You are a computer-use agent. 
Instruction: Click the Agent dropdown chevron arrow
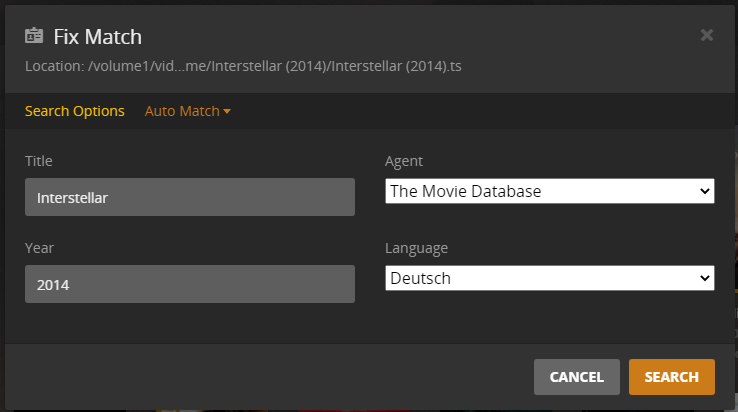pos(705,191)
